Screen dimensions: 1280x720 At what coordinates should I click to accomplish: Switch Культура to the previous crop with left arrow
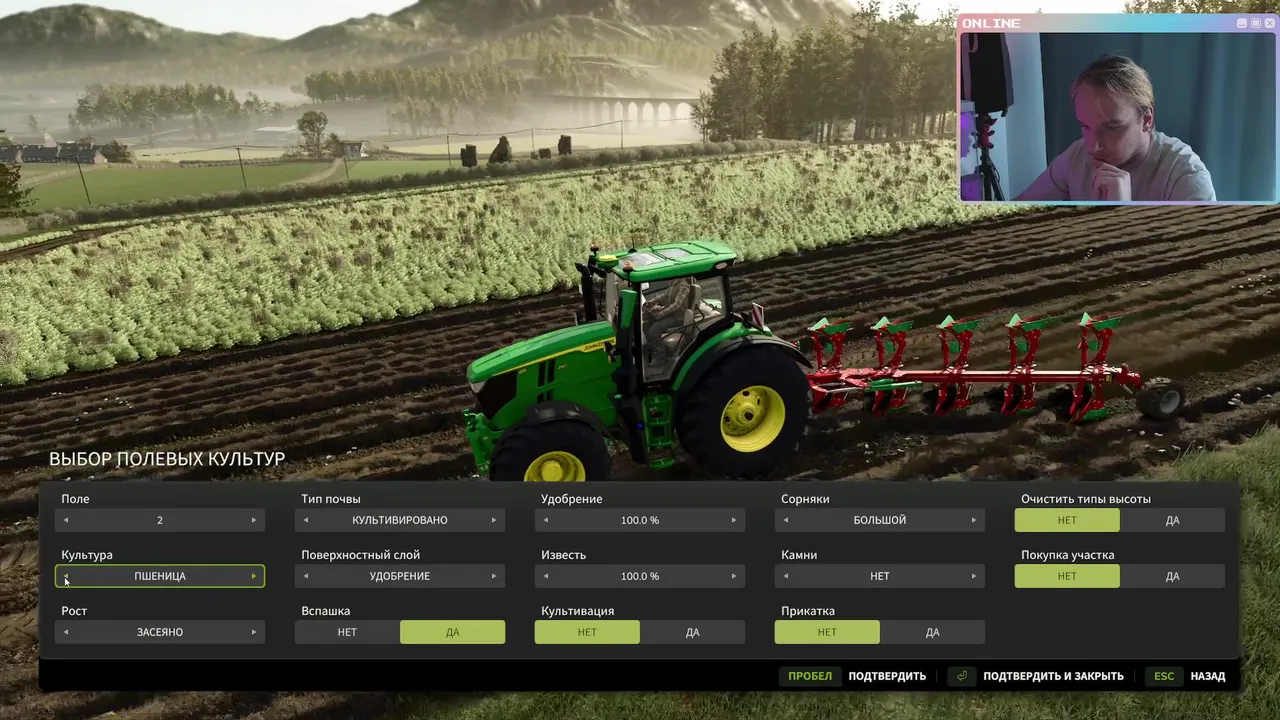click(x=66, y=576)
